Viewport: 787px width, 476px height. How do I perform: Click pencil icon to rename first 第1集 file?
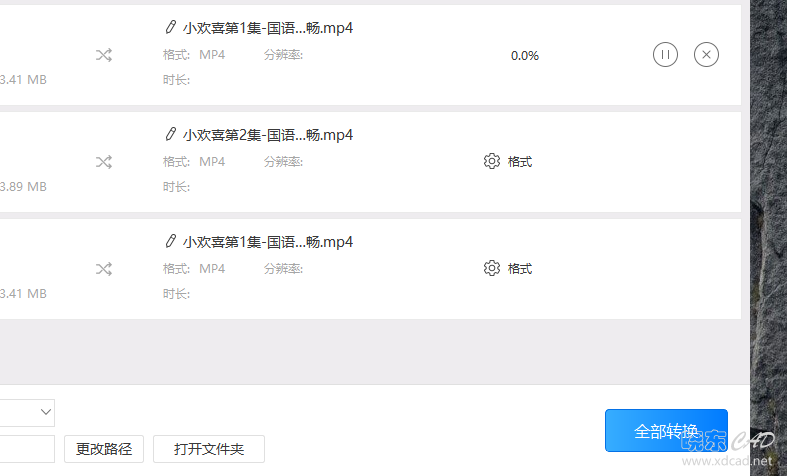pyautogui.click(x=171, y=27)
